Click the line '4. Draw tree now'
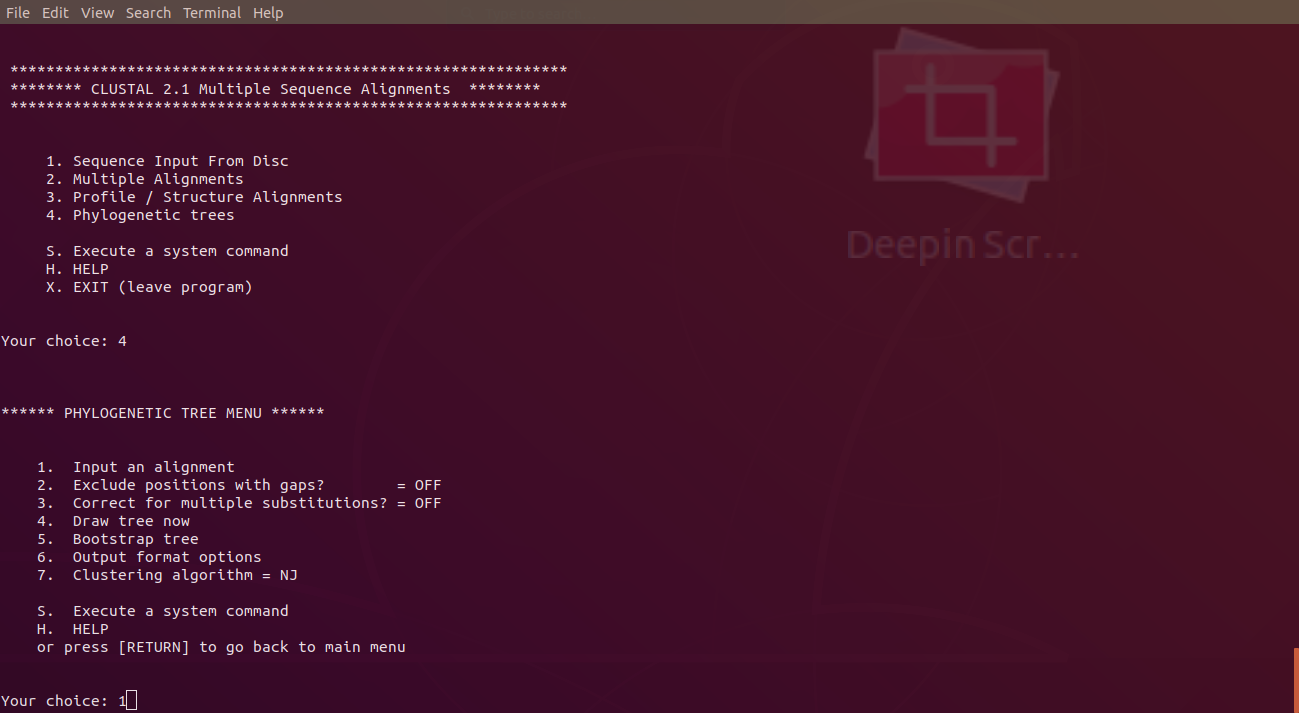Screen dimensions: 1299x713 (x=113, y=521)
